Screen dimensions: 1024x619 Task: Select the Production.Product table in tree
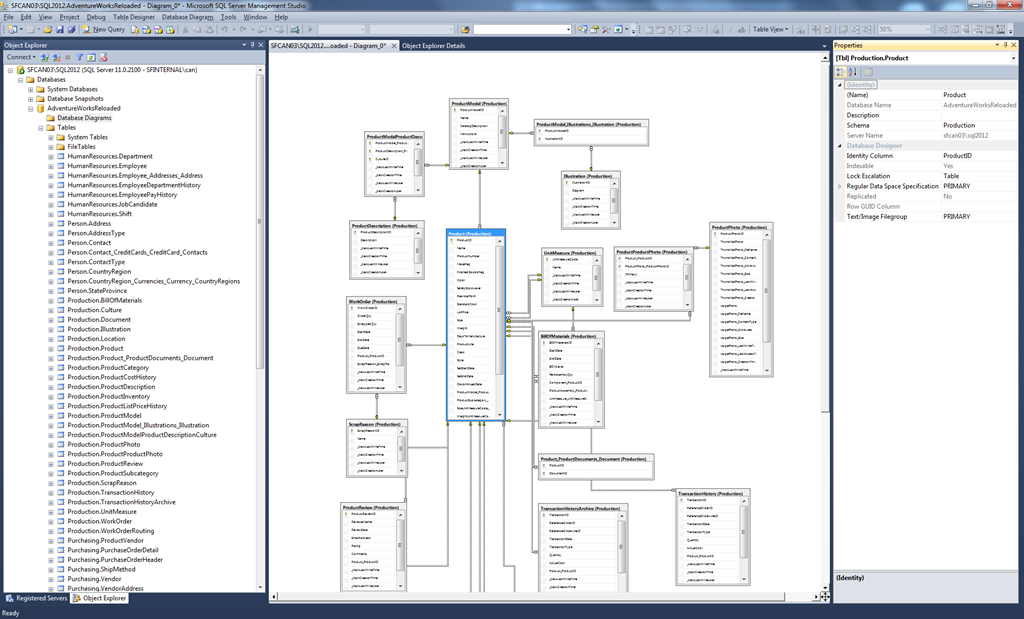95,349
